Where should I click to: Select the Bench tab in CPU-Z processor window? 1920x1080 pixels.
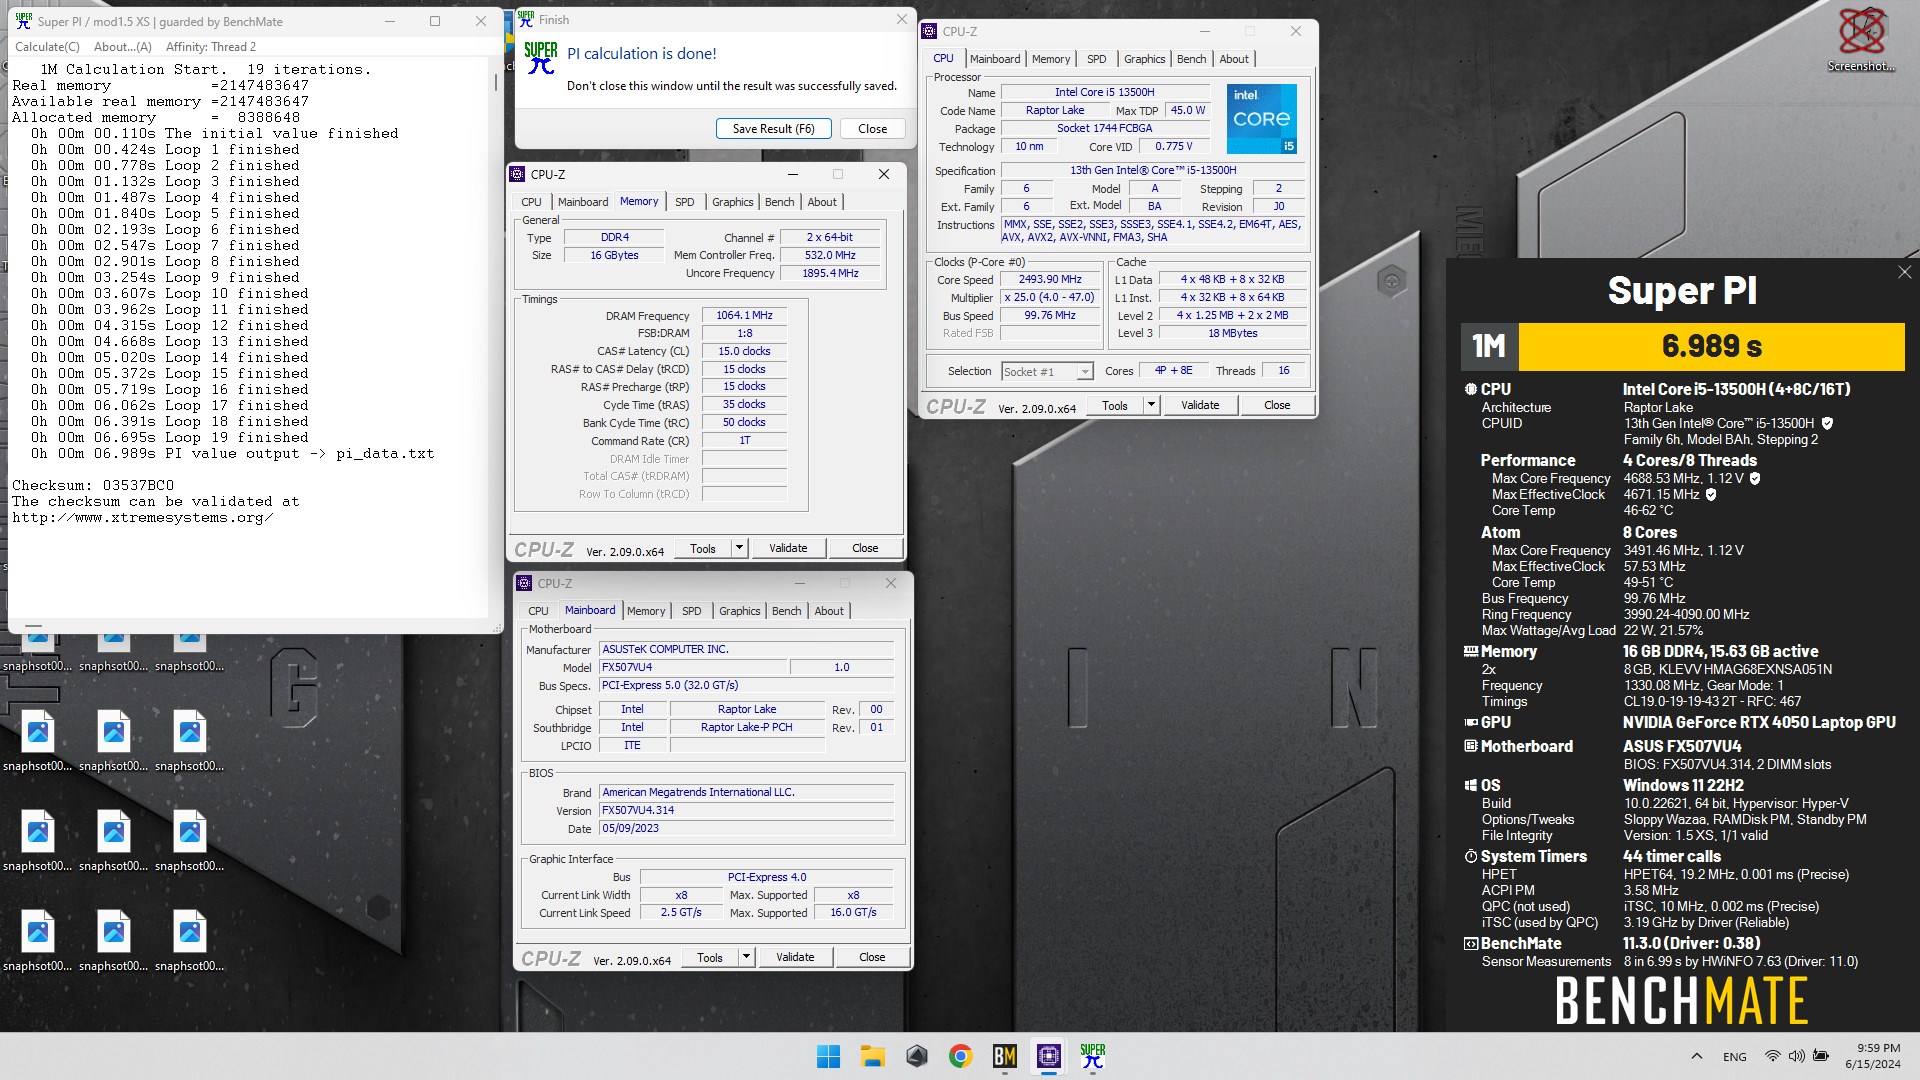click(x=1191, y=59)
